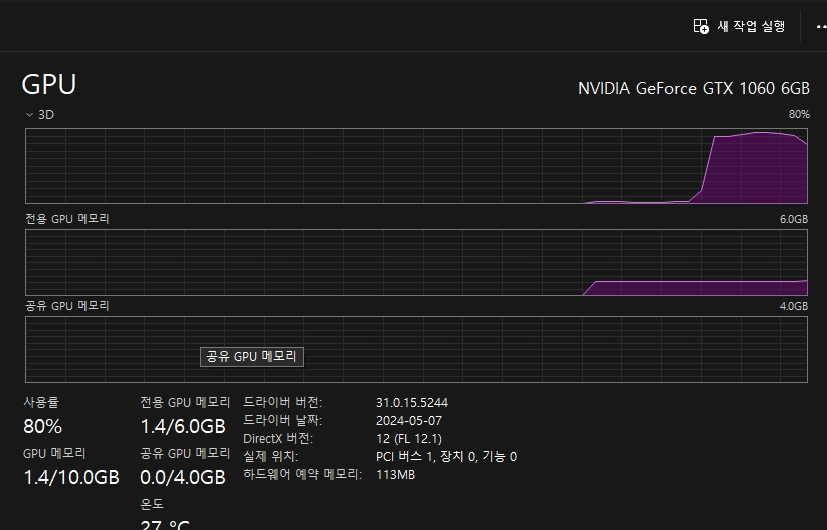Image resolution: width=827 pixels, height=530 pixels.
Task: Click the 1.4/10.0GB value
Action: click(x=72, y=477)
